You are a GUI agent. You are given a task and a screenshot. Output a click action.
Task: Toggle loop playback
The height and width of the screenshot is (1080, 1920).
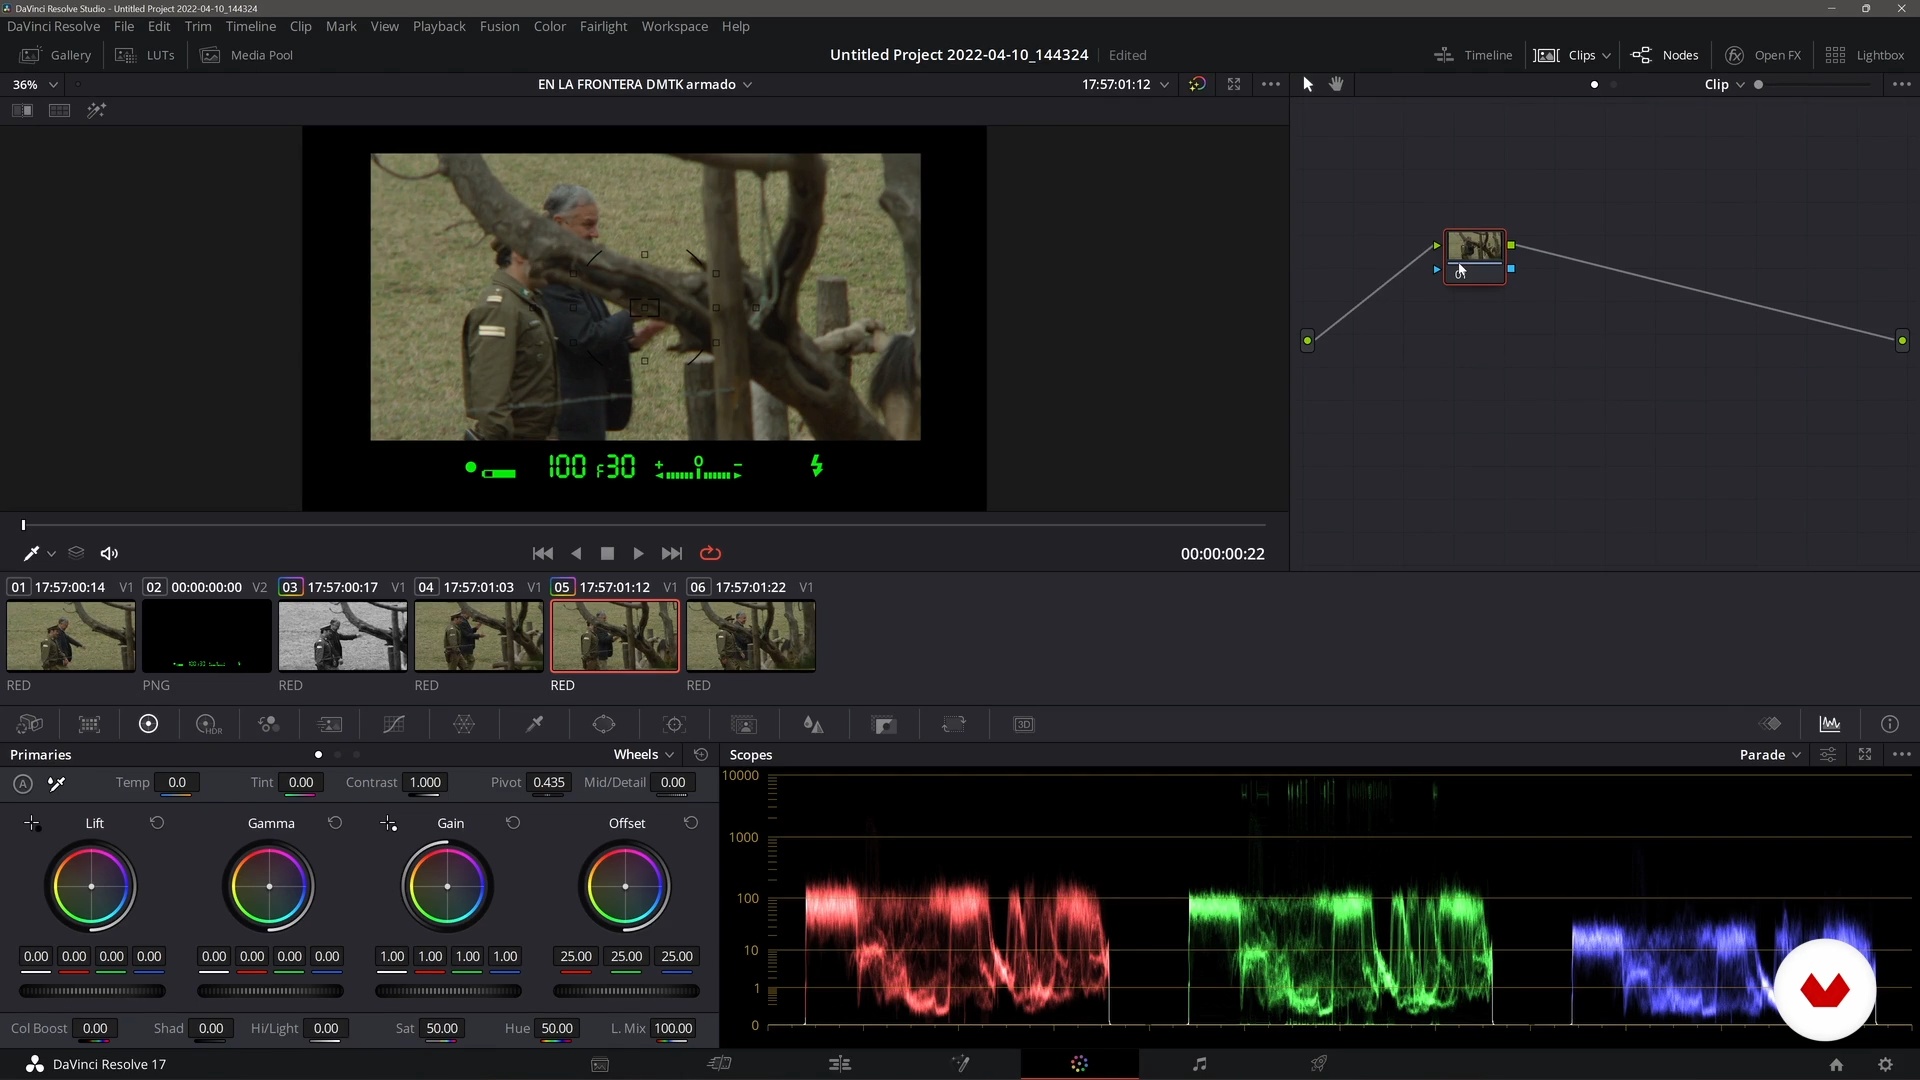click(x=710, y=553)
